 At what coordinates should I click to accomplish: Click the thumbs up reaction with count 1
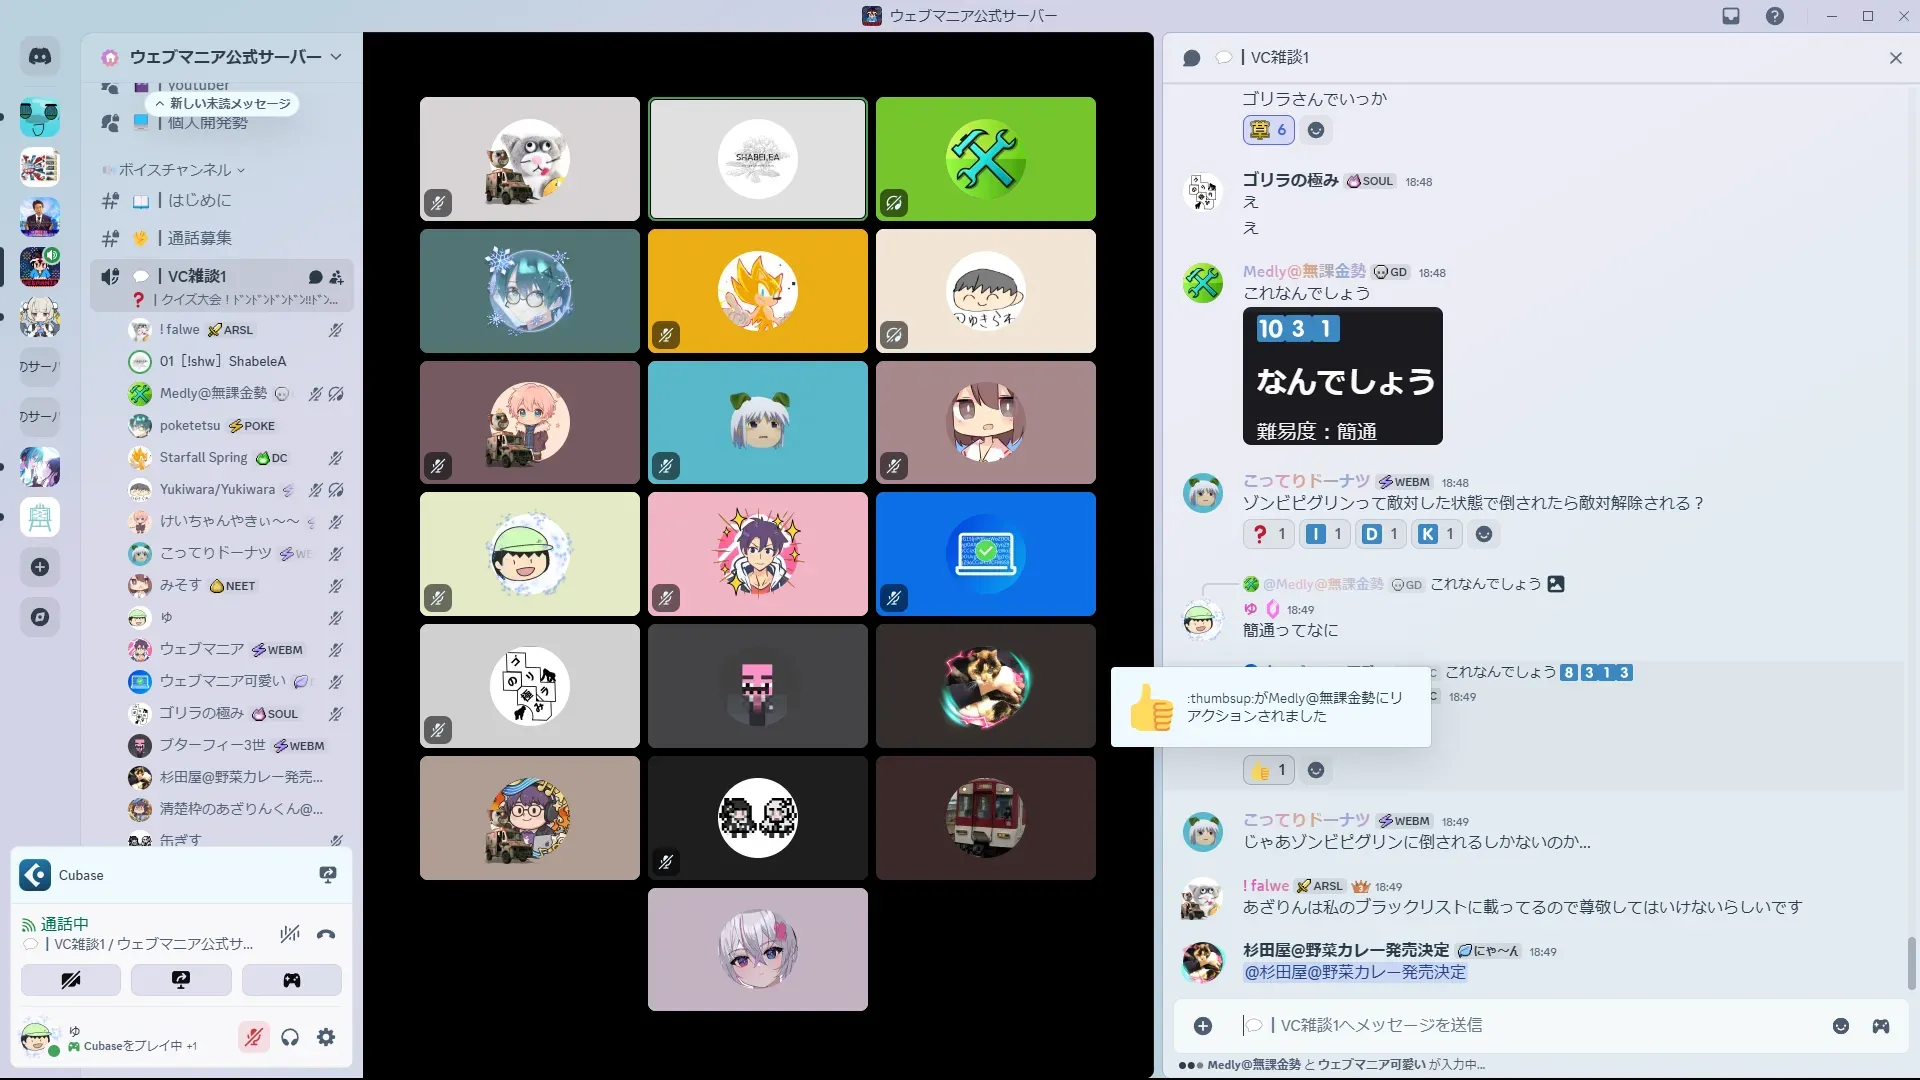1269,770
